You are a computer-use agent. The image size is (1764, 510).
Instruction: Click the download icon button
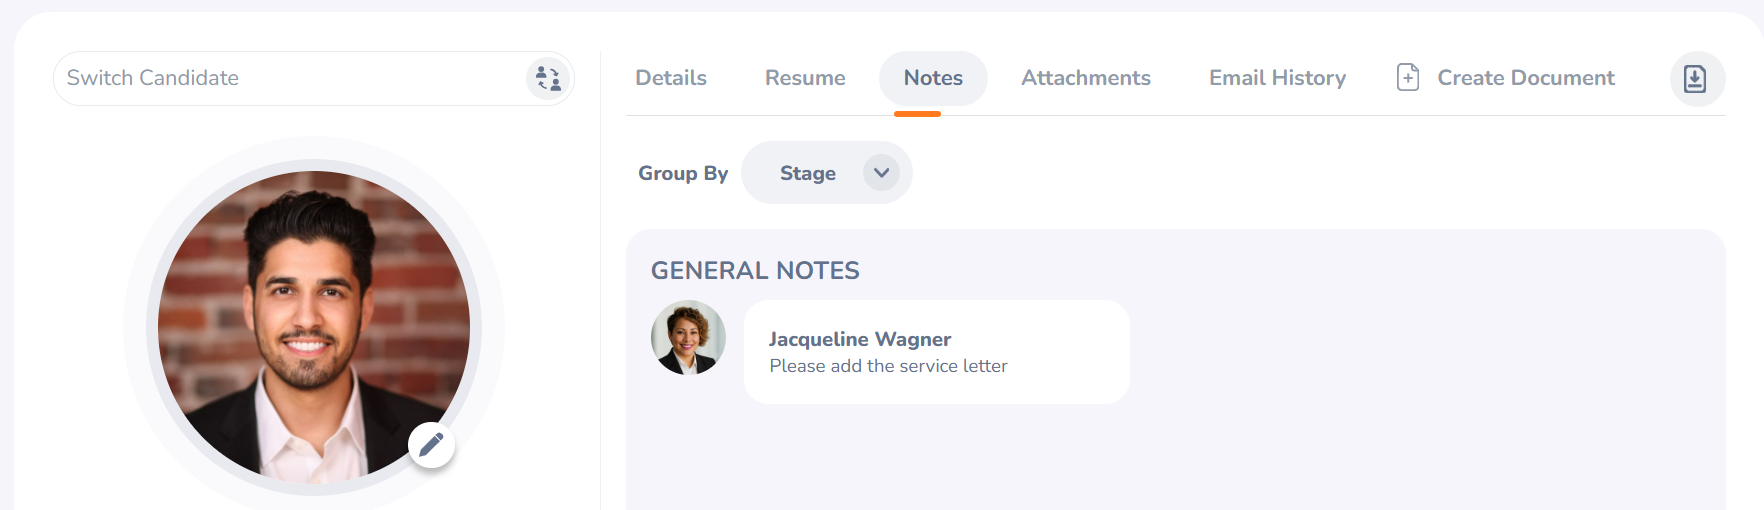(1696, 79)
